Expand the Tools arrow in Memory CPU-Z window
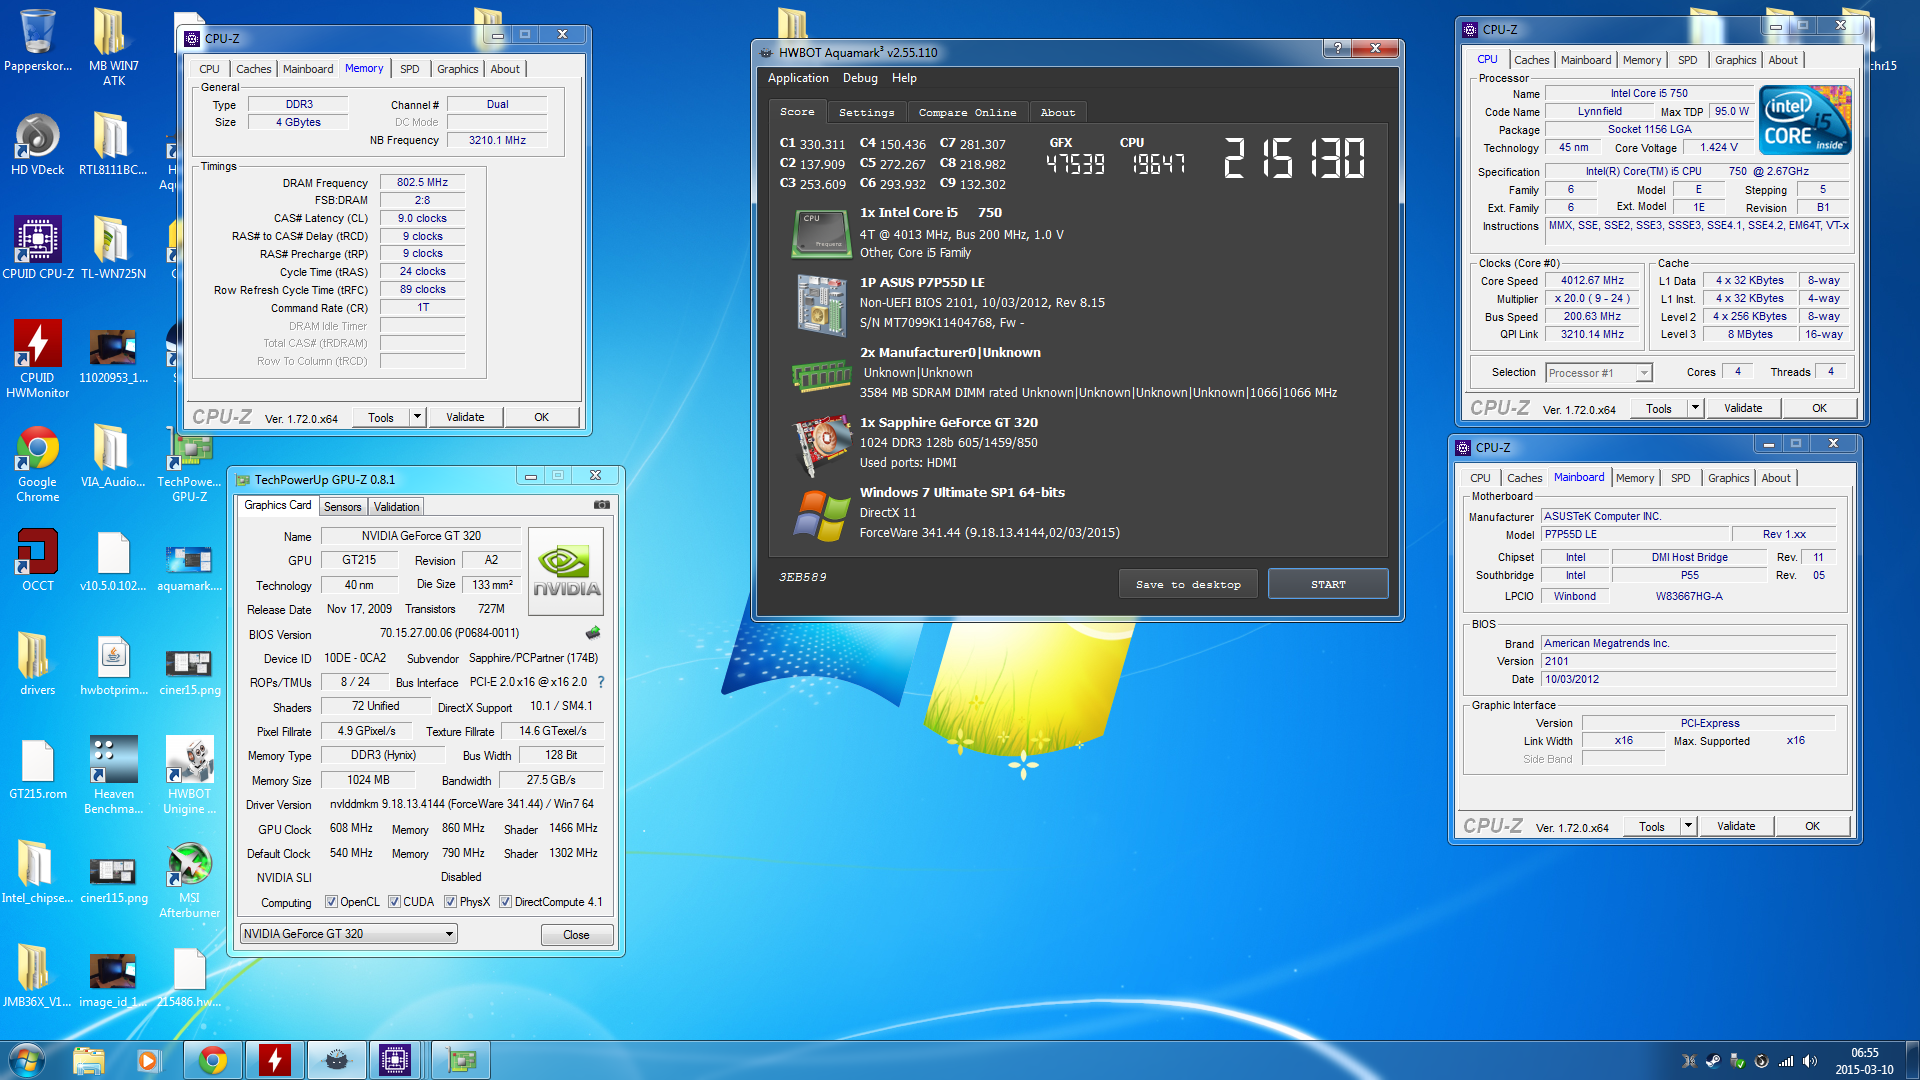The image size is (1920, 1080). point(417,417)
